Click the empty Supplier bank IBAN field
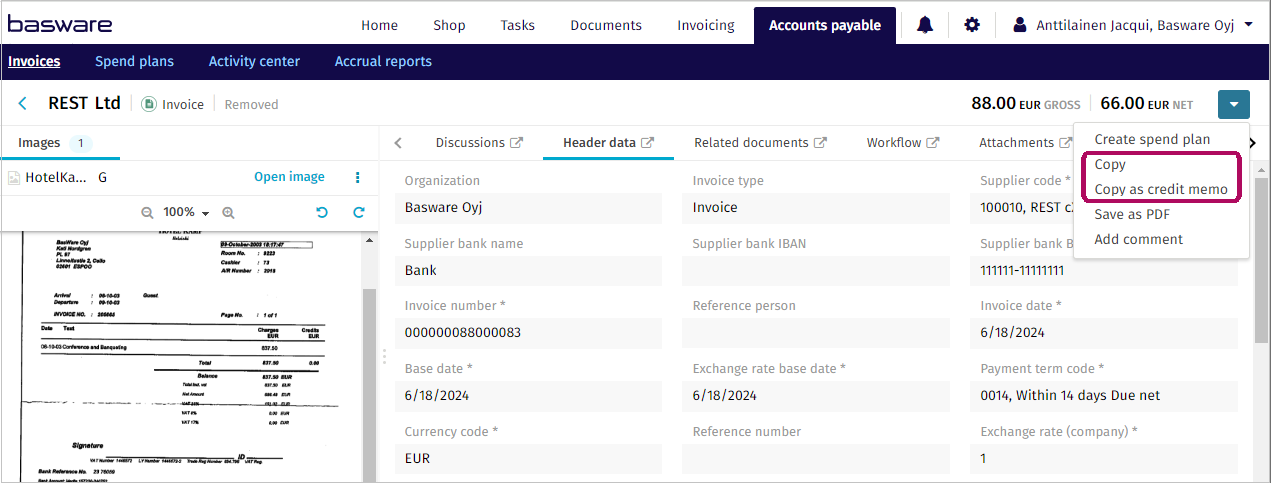 [x=816, y=270]
